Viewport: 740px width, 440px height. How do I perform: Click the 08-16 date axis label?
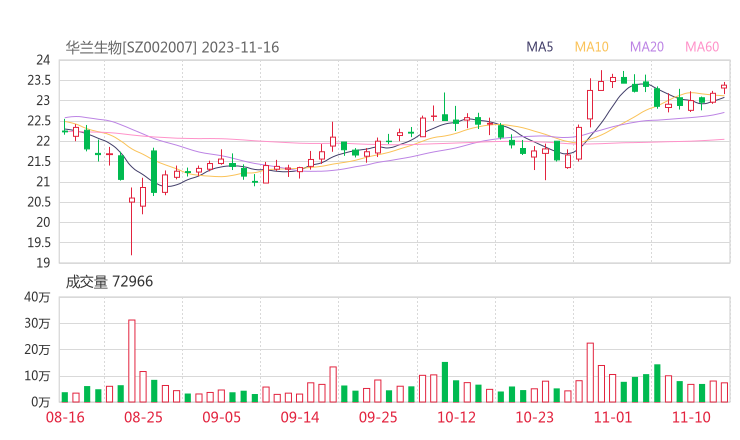click(65, 417)
